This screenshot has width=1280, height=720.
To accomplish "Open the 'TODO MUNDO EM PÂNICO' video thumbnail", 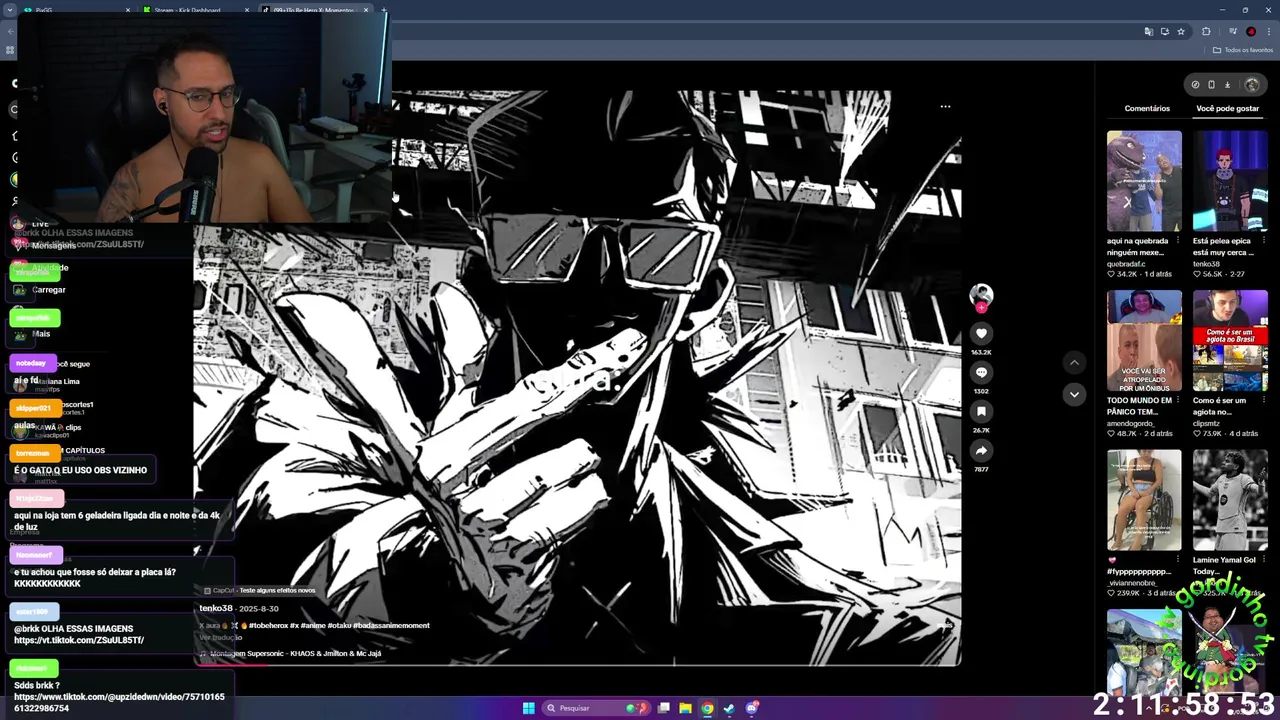I will [1144, 341].
